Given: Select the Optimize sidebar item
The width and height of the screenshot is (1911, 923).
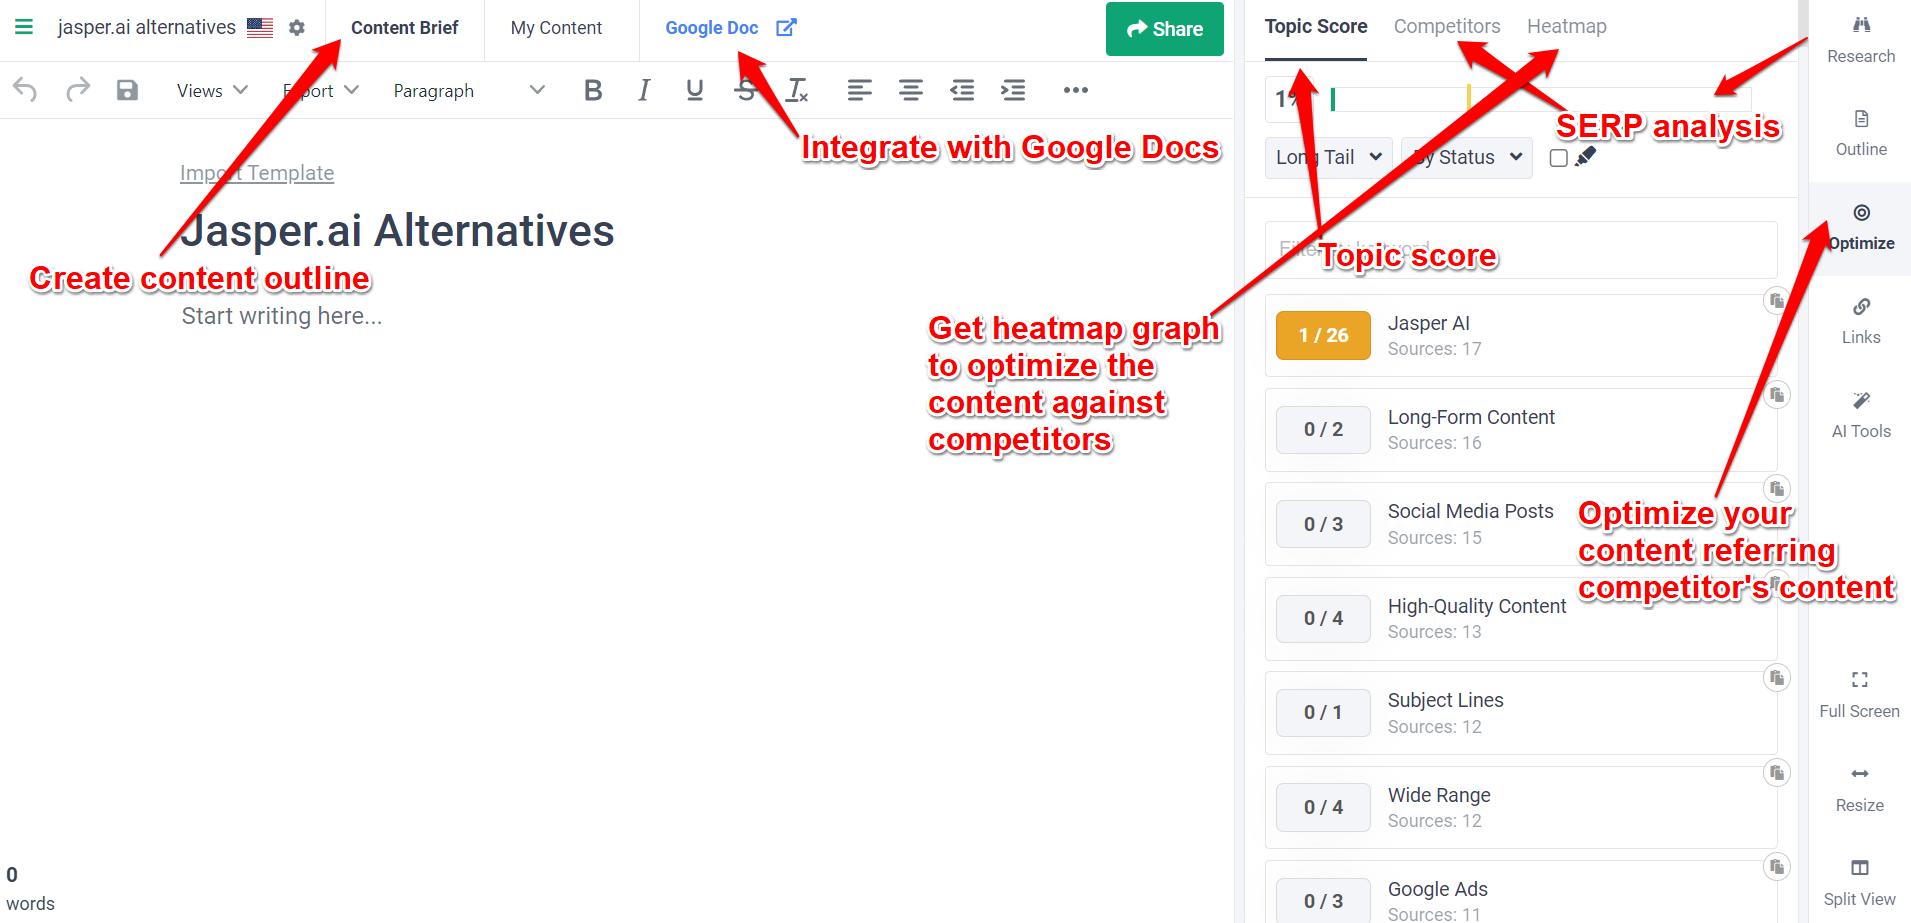Looking at the screenshot, I should 1861,228.
